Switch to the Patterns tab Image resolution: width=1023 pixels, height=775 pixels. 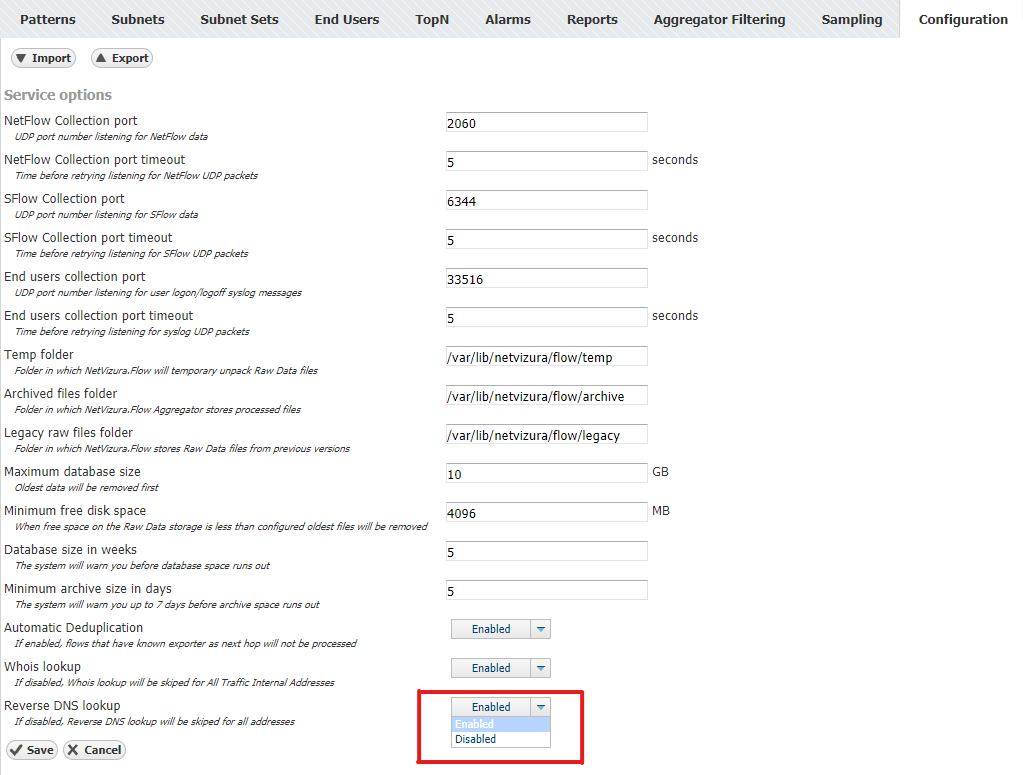tap(48, 19)
